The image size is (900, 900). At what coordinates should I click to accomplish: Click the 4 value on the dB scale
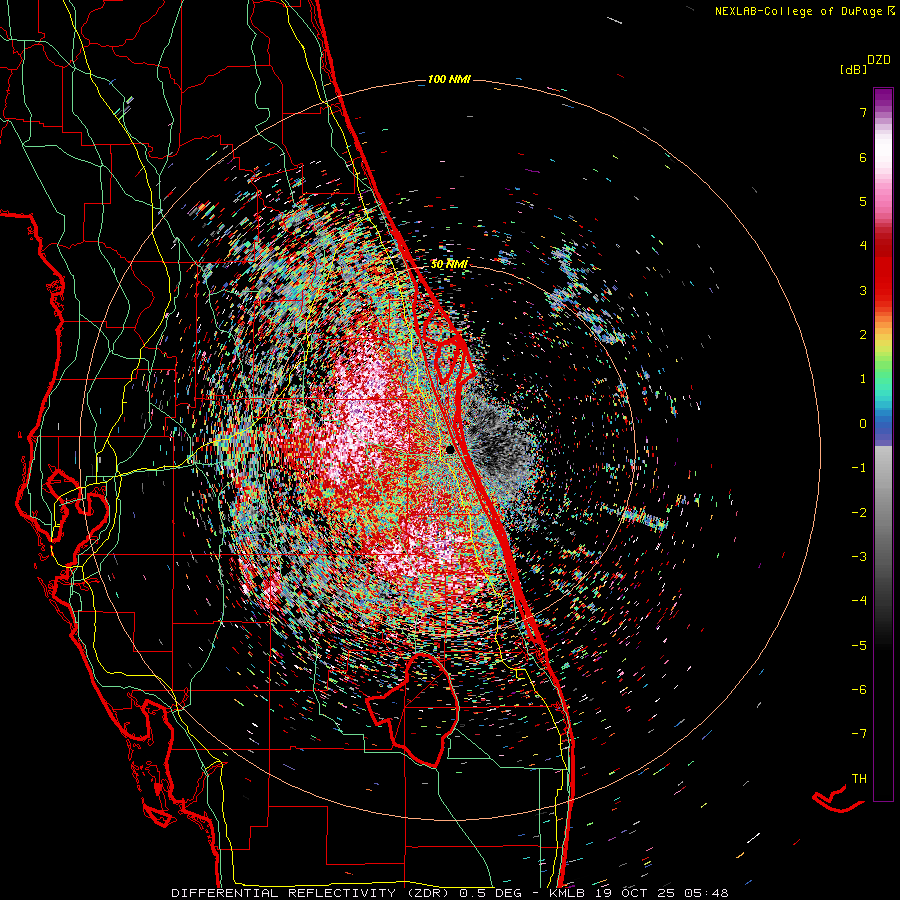(863, 246)
